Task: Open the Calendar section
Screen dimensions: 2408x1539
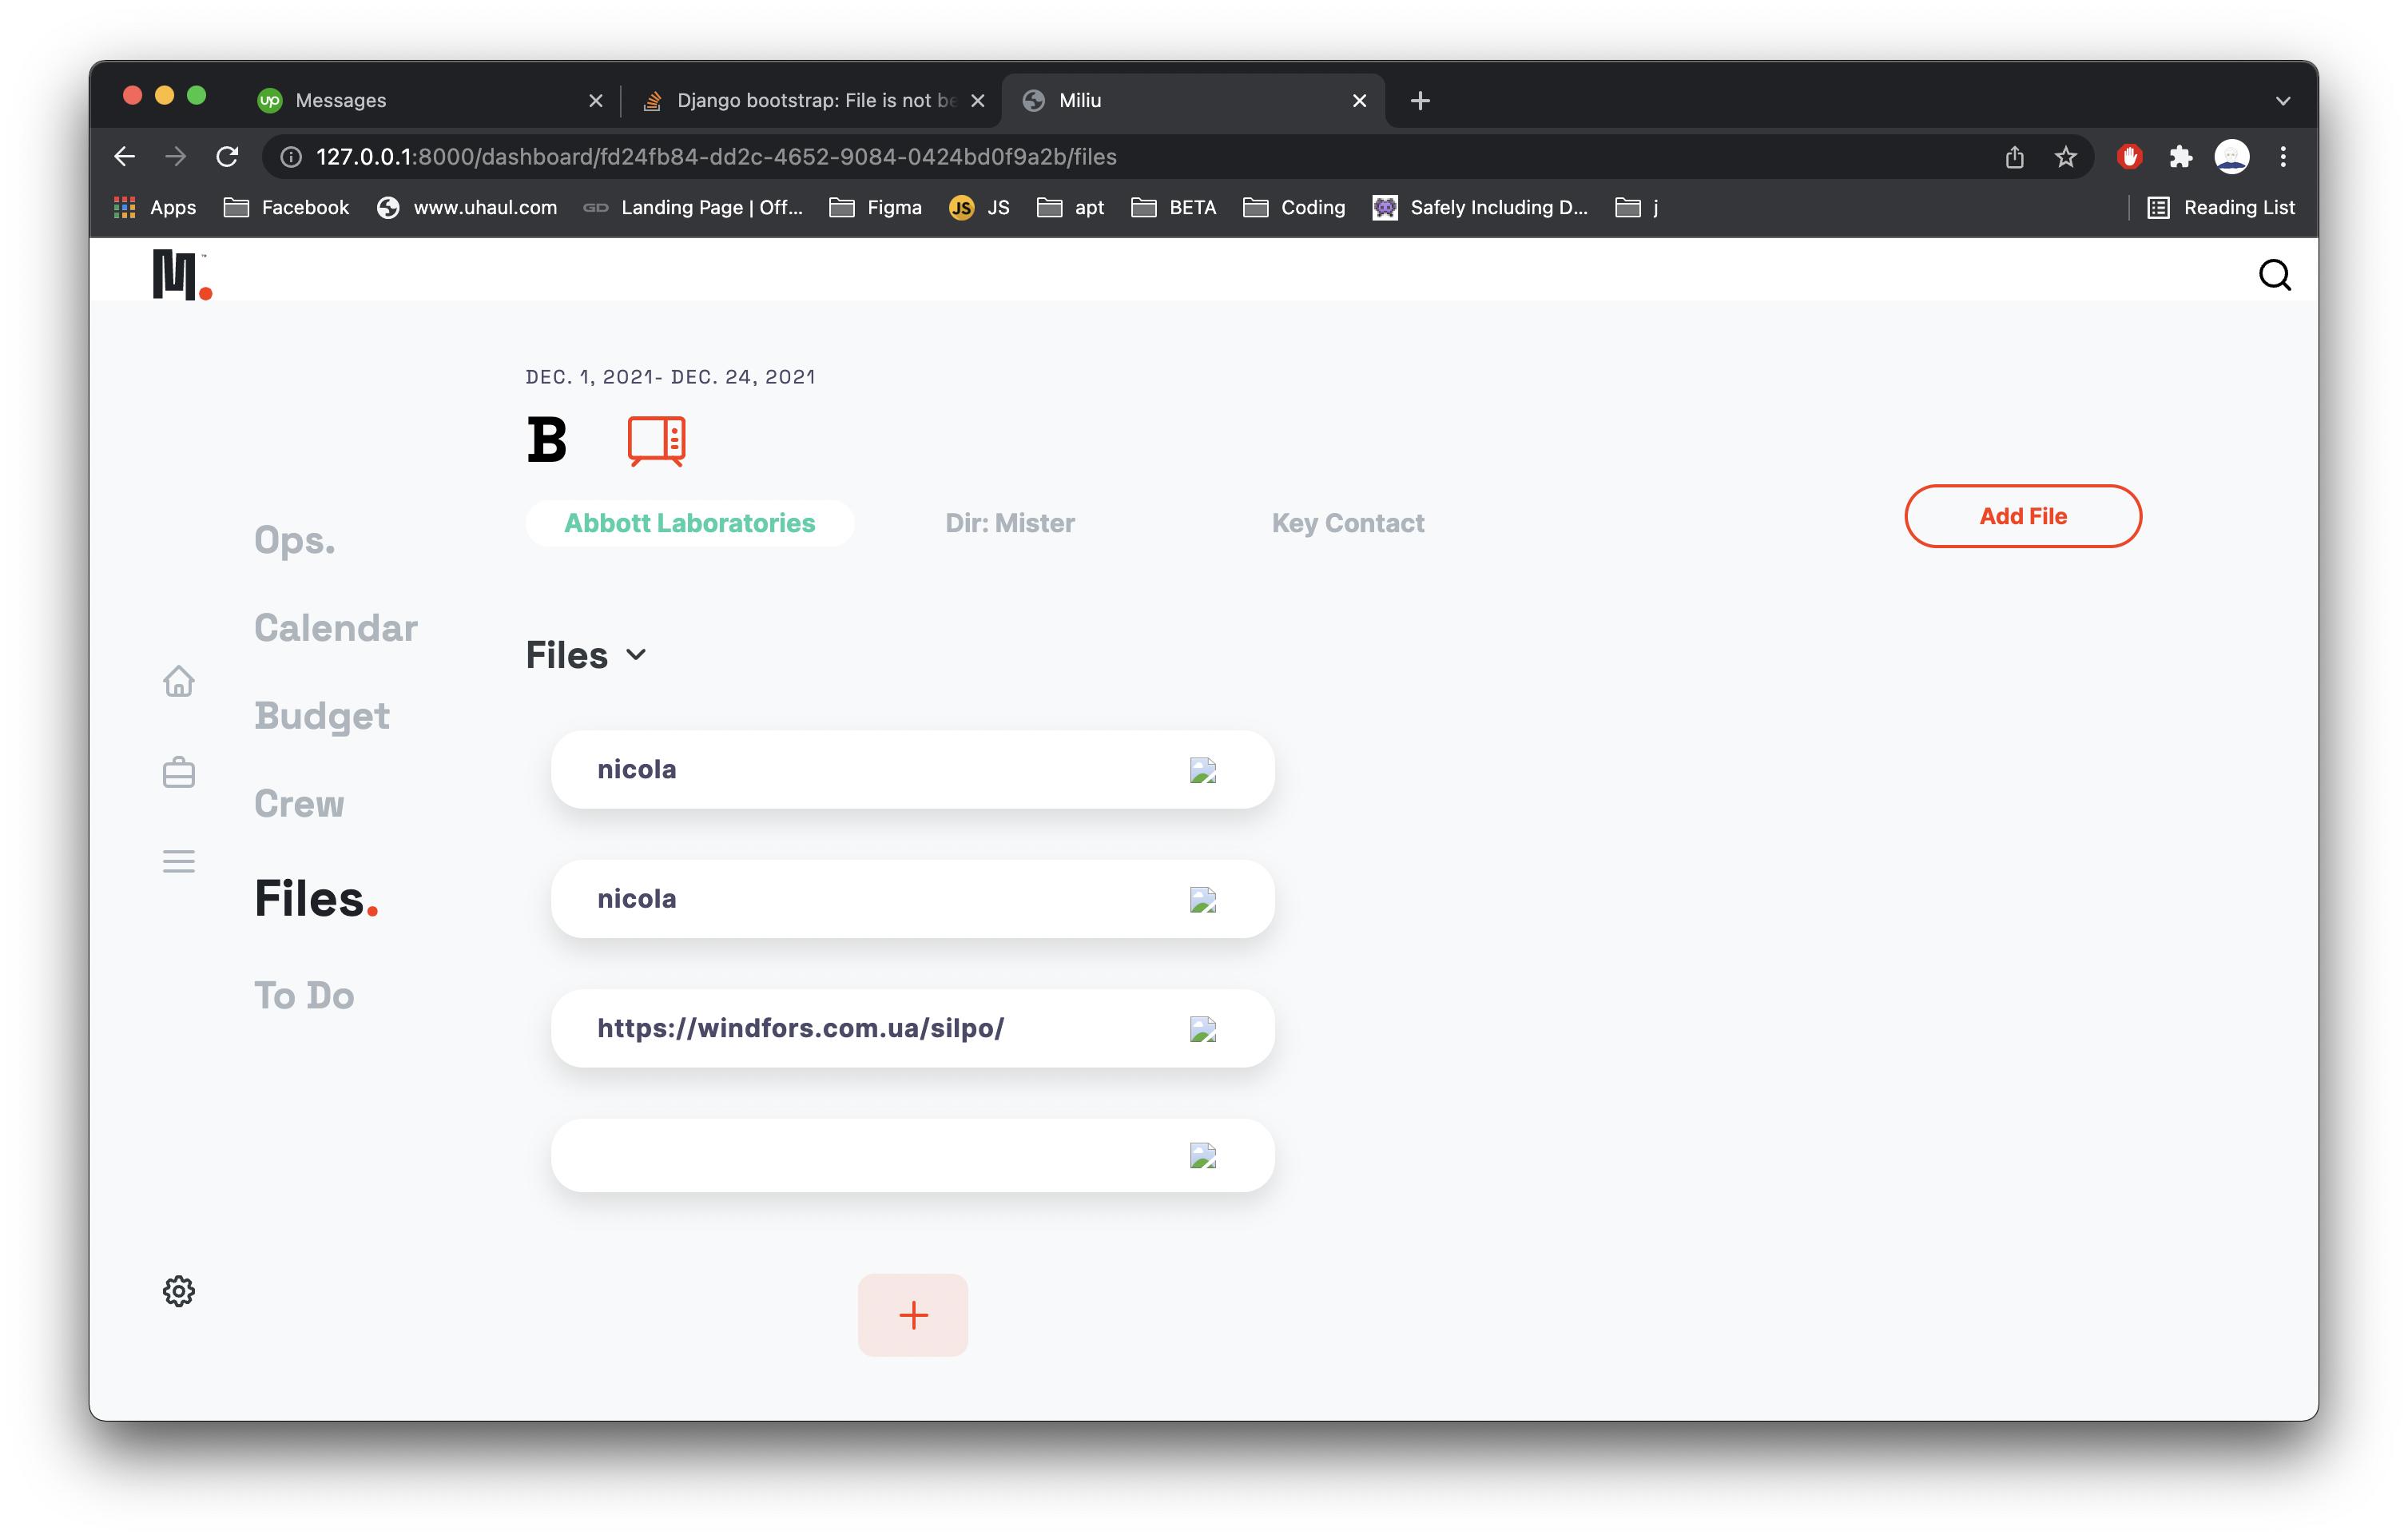Action: [336, 628]
